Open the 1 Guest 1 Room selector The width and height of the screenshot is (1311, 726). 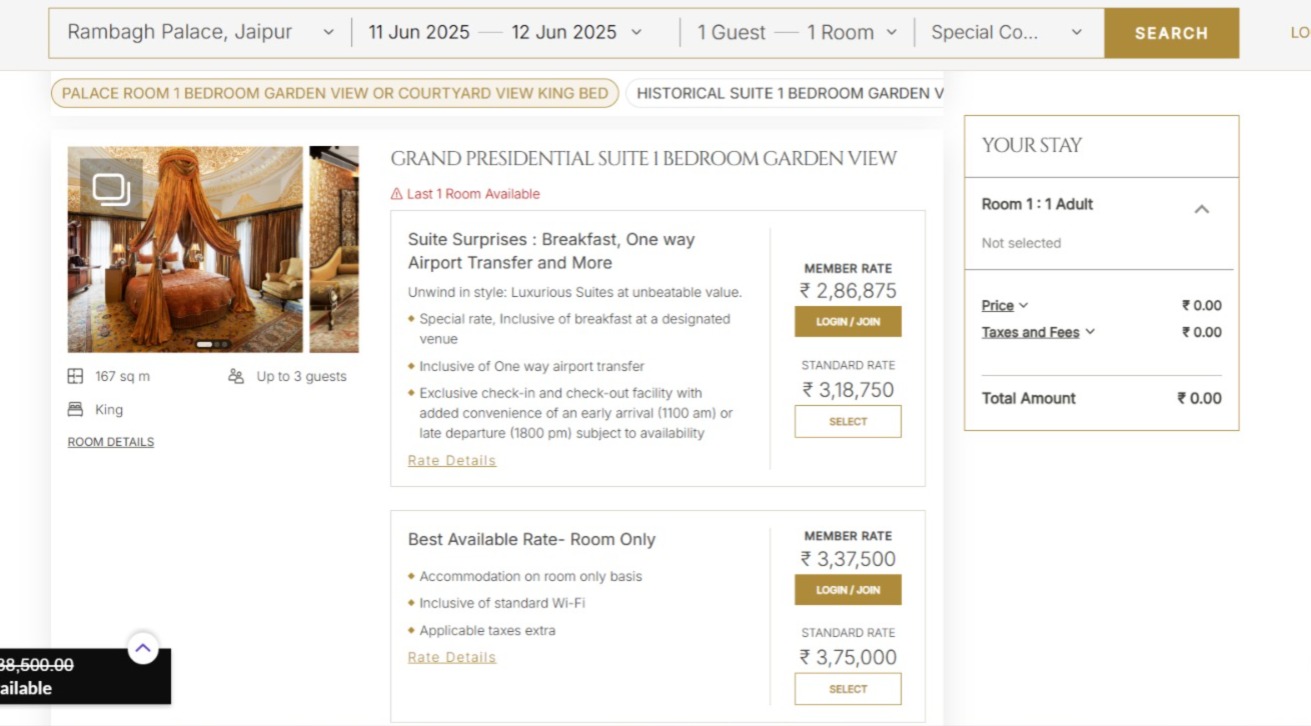pyautogui.click(x=889, y=31)
